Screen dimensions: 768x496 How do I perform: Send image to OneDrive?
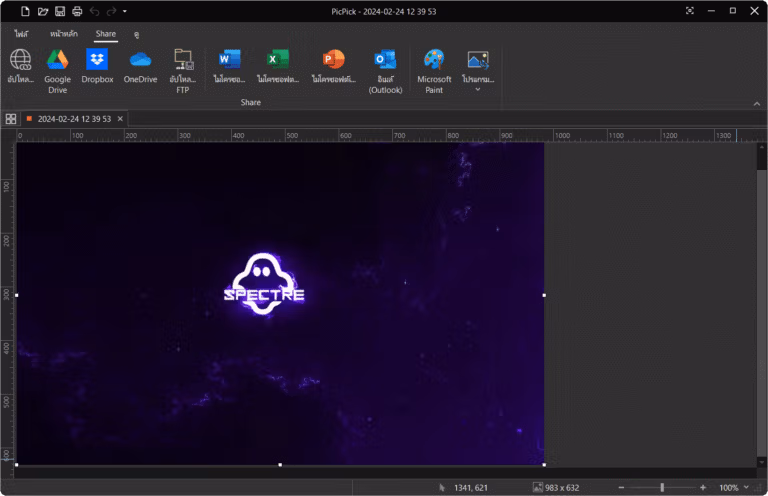(x=140, y=66)
